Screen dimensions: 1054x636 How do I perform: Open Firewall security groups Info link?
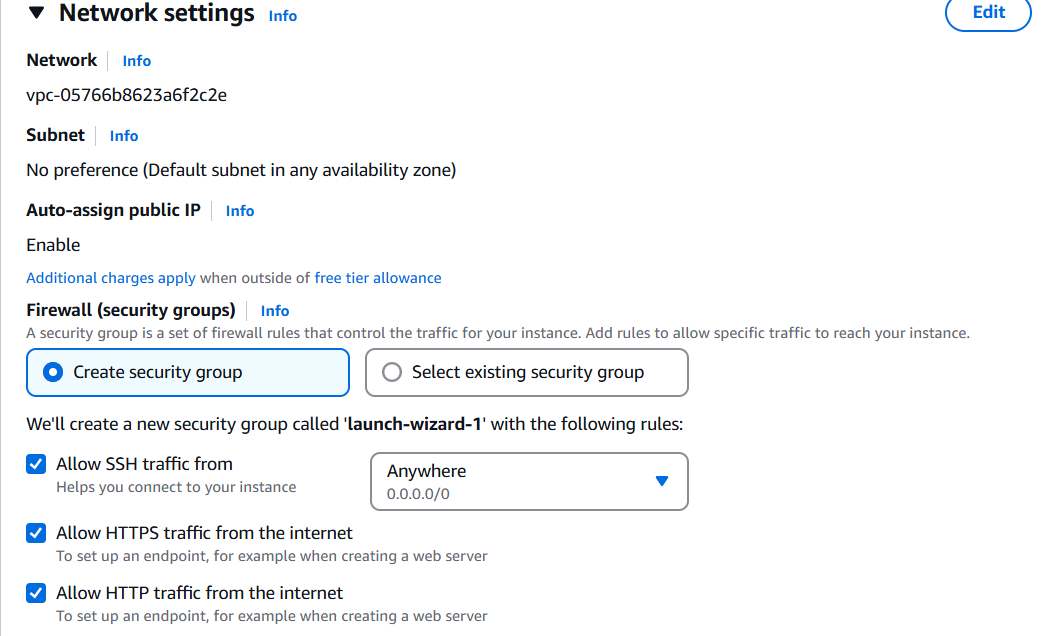click(x=275, y=311)
